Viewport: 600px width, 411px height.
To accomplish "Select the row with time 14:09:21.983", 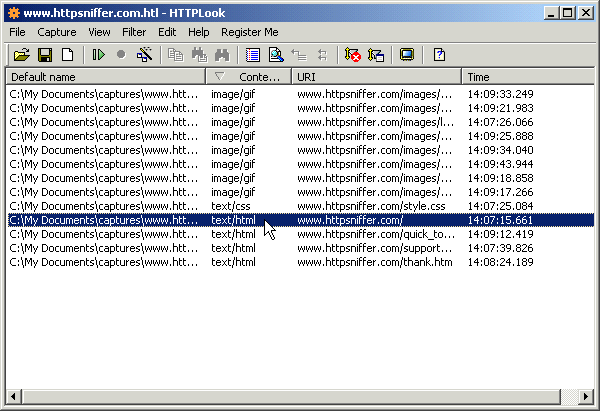I will tap(301, 108).
